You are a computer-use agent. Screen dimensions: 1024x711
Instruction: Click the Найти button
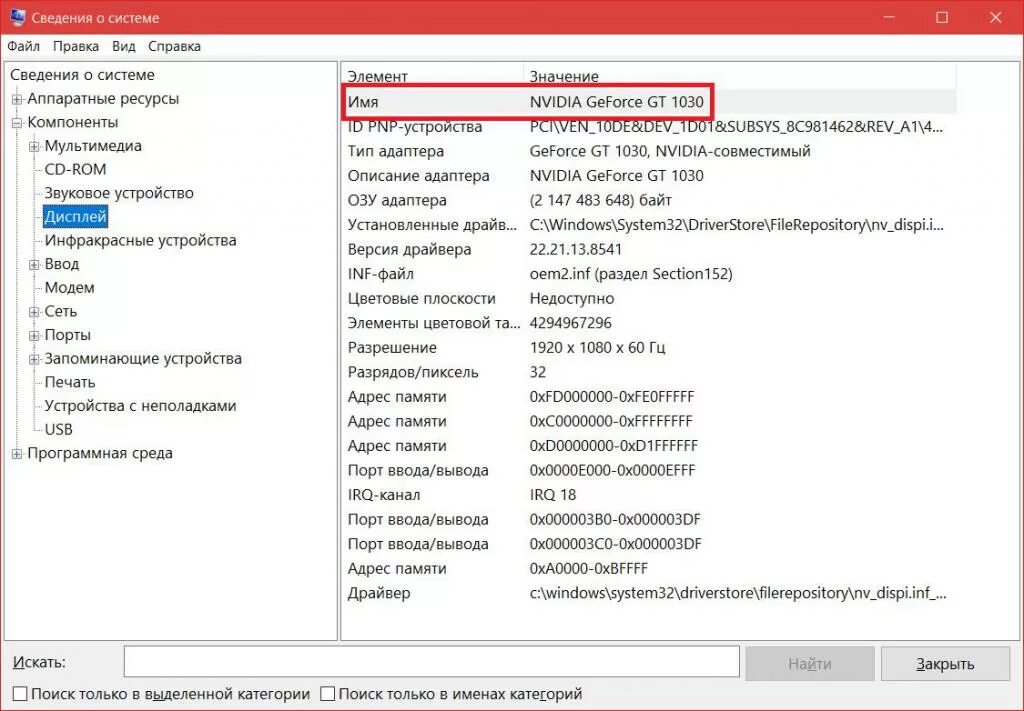(x=810, y=664)
